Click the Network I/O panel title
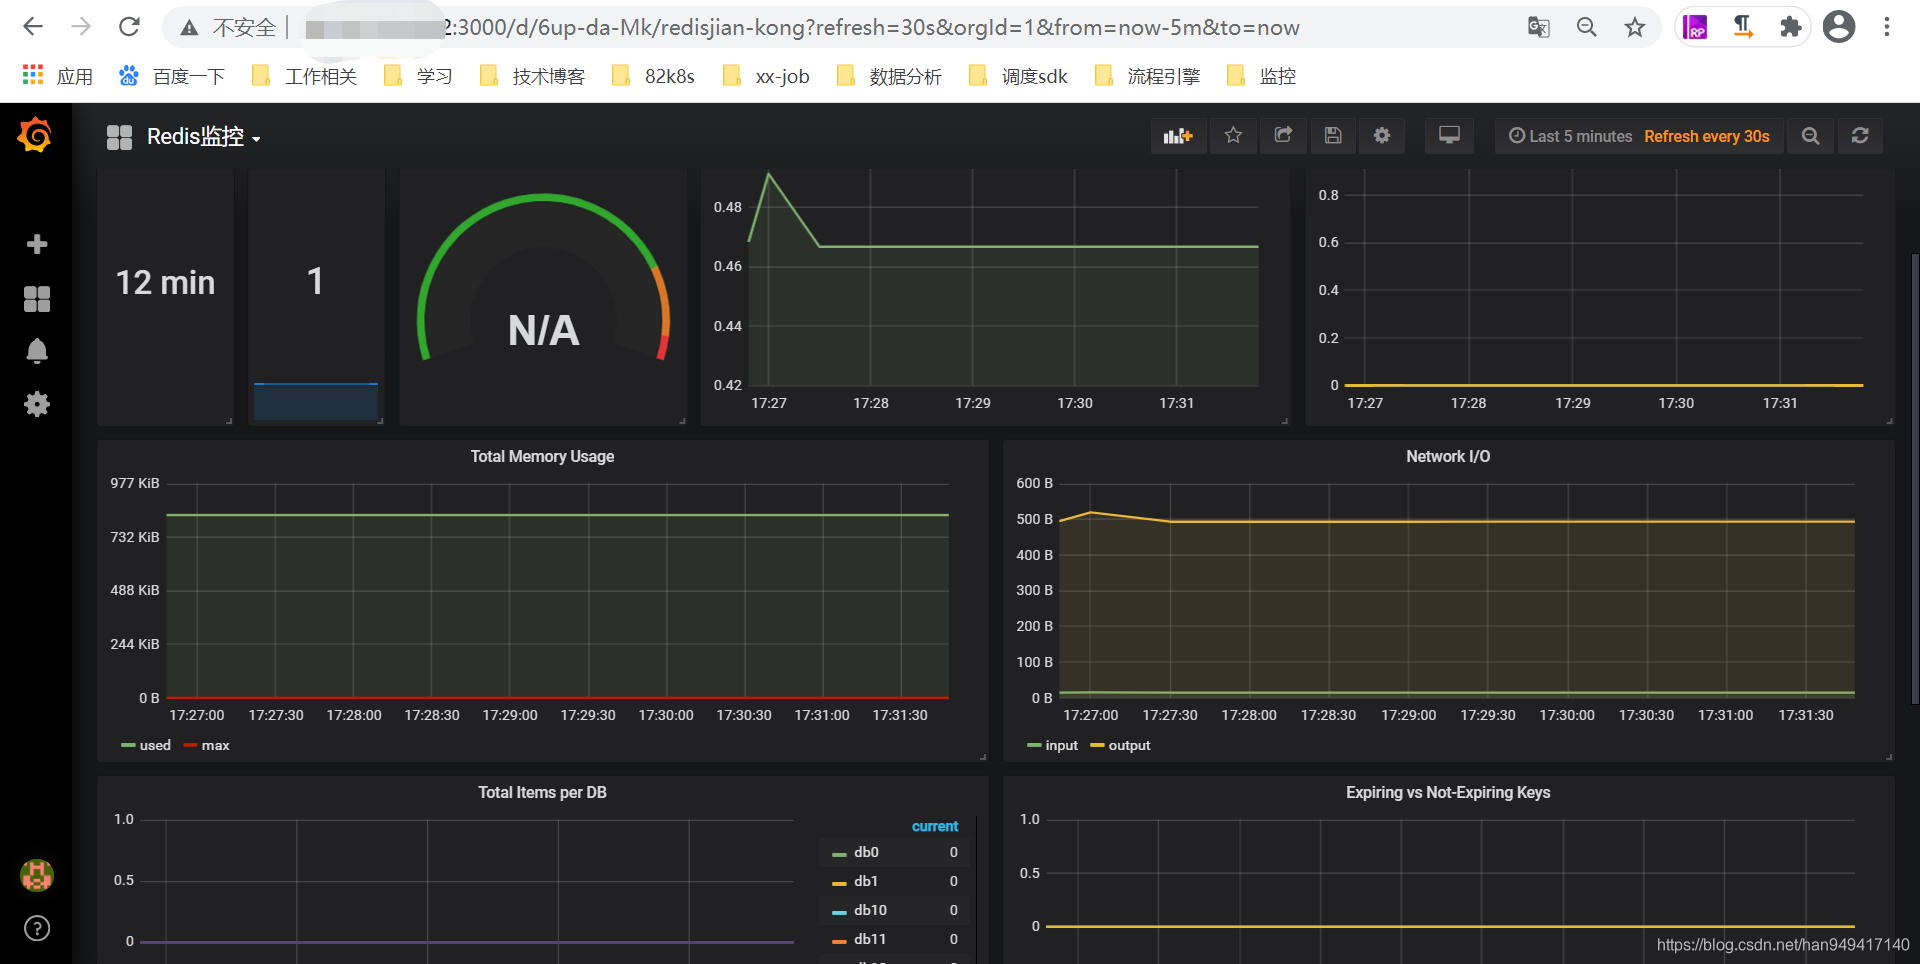 (x=1448, y=456)
